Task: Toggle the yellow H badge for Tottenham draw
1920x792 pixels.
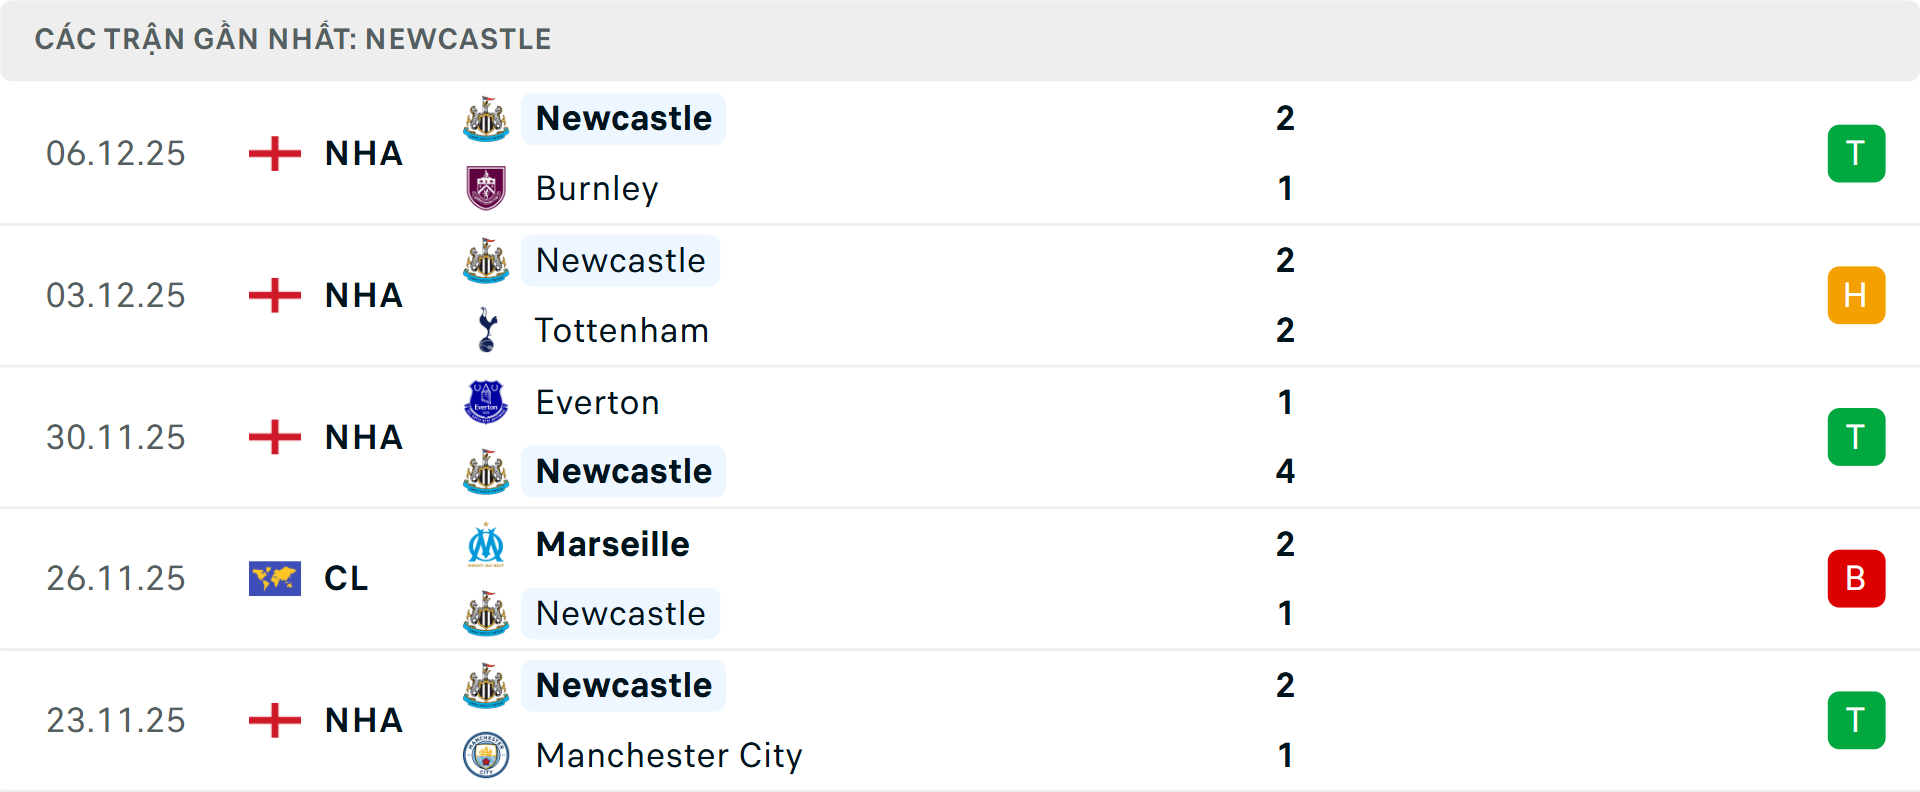Action: click(x=1857, y=295)
